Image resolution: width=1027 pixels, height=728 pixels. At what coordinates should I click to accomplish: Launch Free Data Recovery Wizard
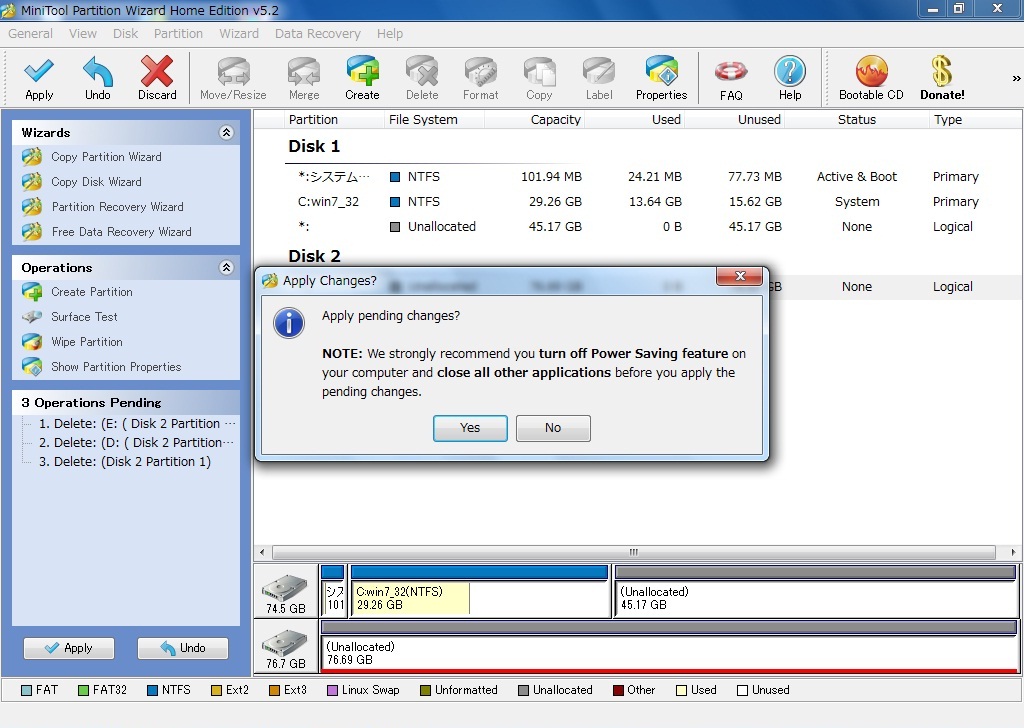(121, 232)
